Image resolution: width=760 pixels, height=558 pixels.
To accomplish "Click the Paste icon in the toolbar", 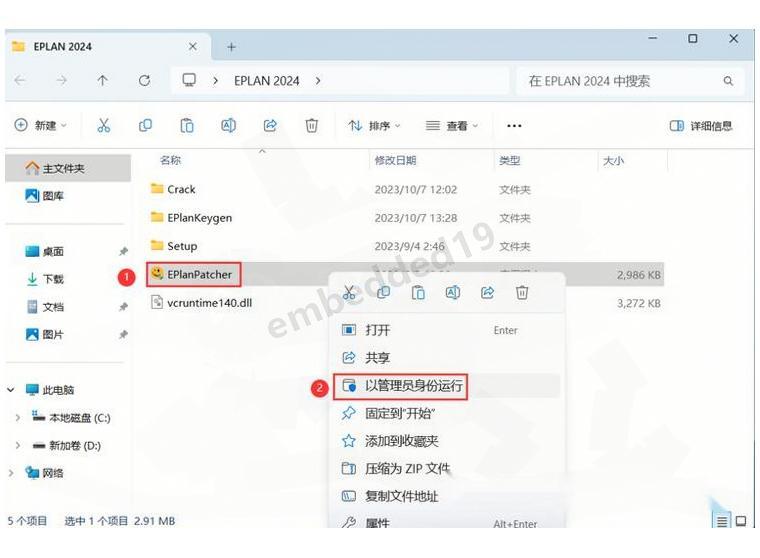I will coord(187,126).
